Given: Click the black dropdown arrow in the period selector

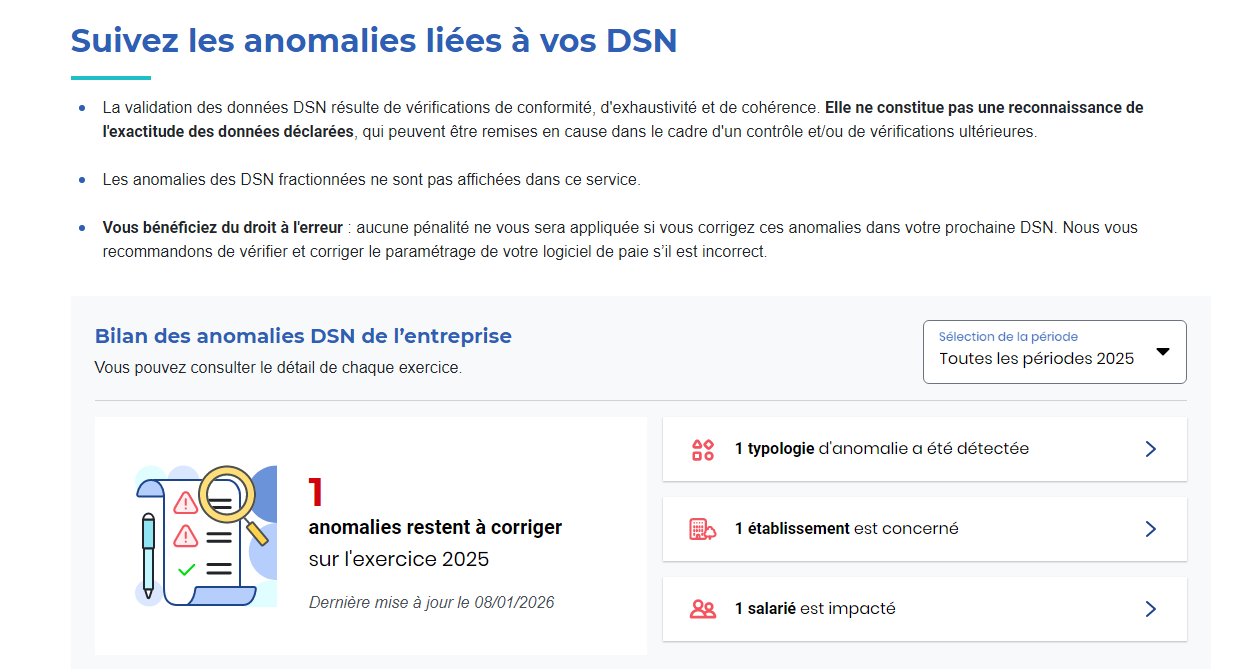Looking at the screenshot, I should point(1163,351).
